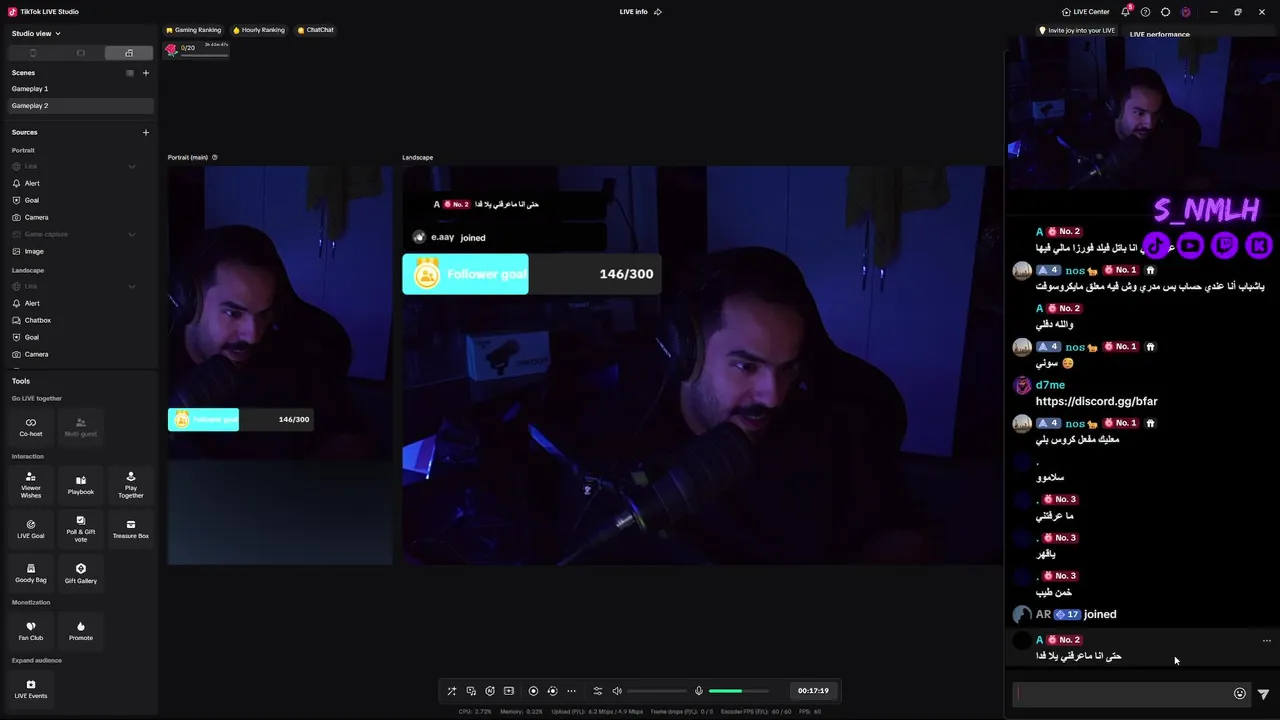This screenshot has height=720, width=1280.
Task: Open LIVE info share link
Action: (658, 12)
